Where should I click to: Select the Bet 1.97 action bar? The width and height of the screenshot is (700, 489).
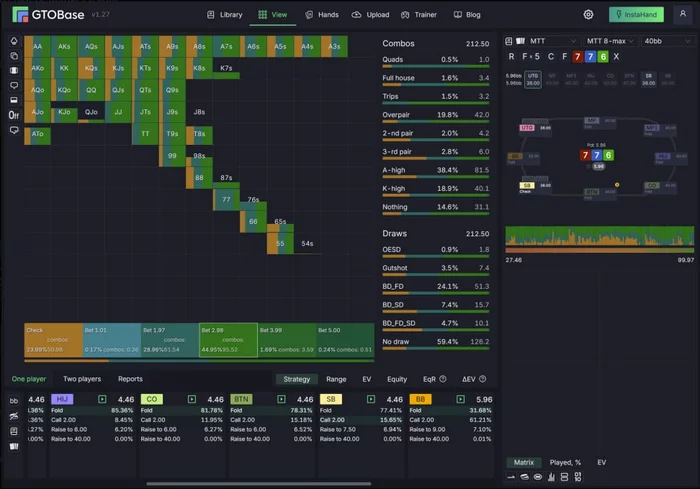pos(170,340)
